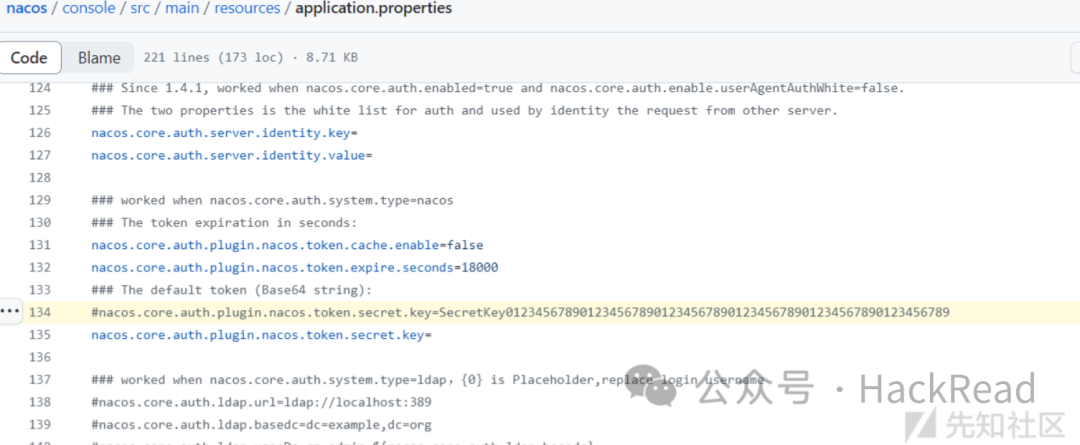Viewport: 1080px width, 445px height.
Task: Click the token.expire.seconds=18000 property line
Action: click(295, 267)
